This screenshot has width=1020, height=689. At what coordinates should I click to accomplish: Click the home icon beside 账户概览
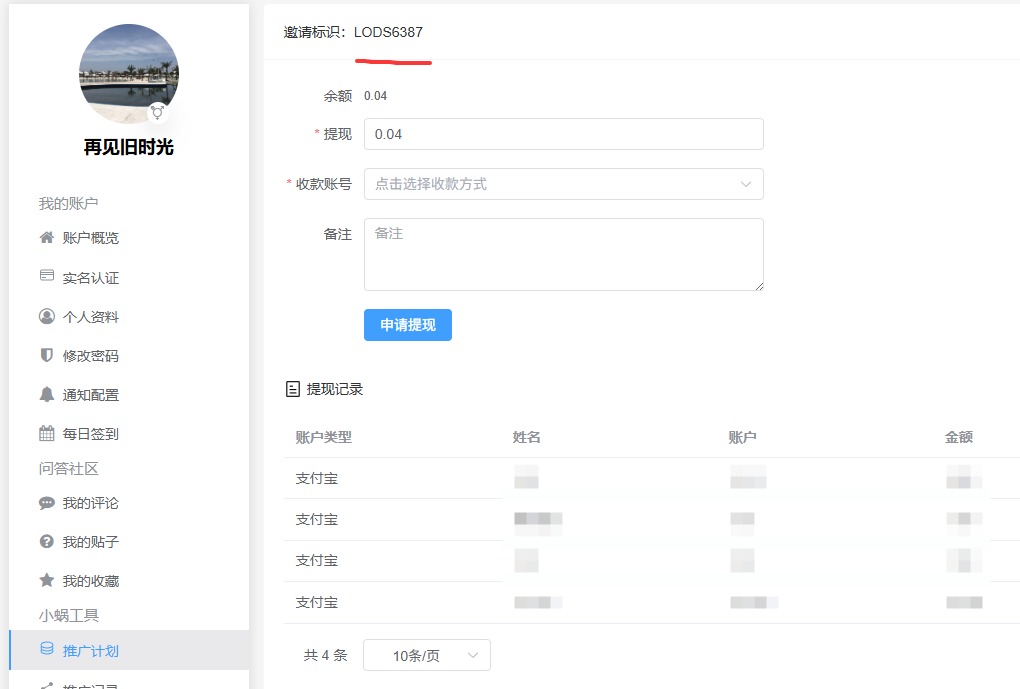click(46, 238)
